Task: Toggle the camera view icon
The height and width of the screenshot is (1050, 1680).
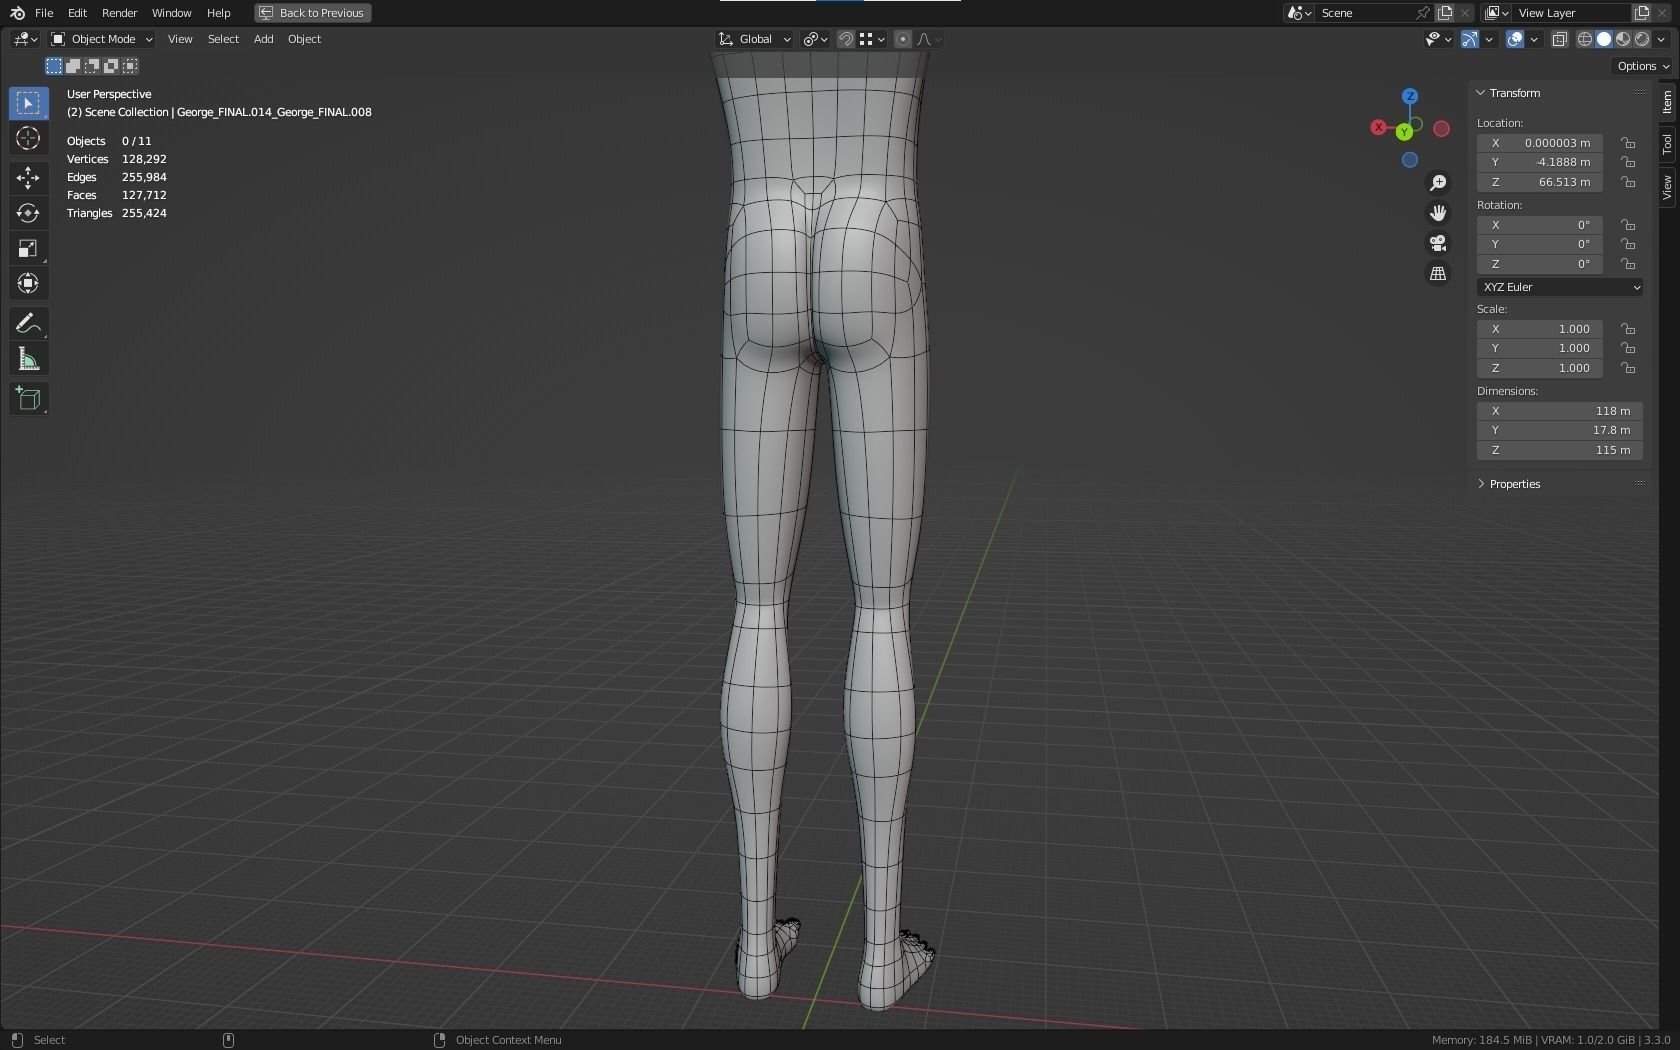Action: pos(1438,243)
